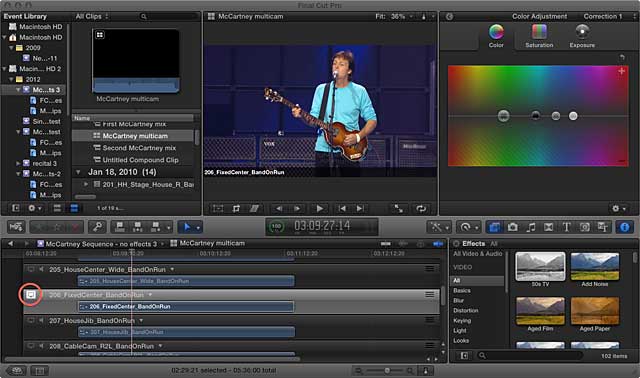Open the Fit 36% zoom pop-up
Screen dimensions: 640x378
pyautogui.click(x=394, y=16)
